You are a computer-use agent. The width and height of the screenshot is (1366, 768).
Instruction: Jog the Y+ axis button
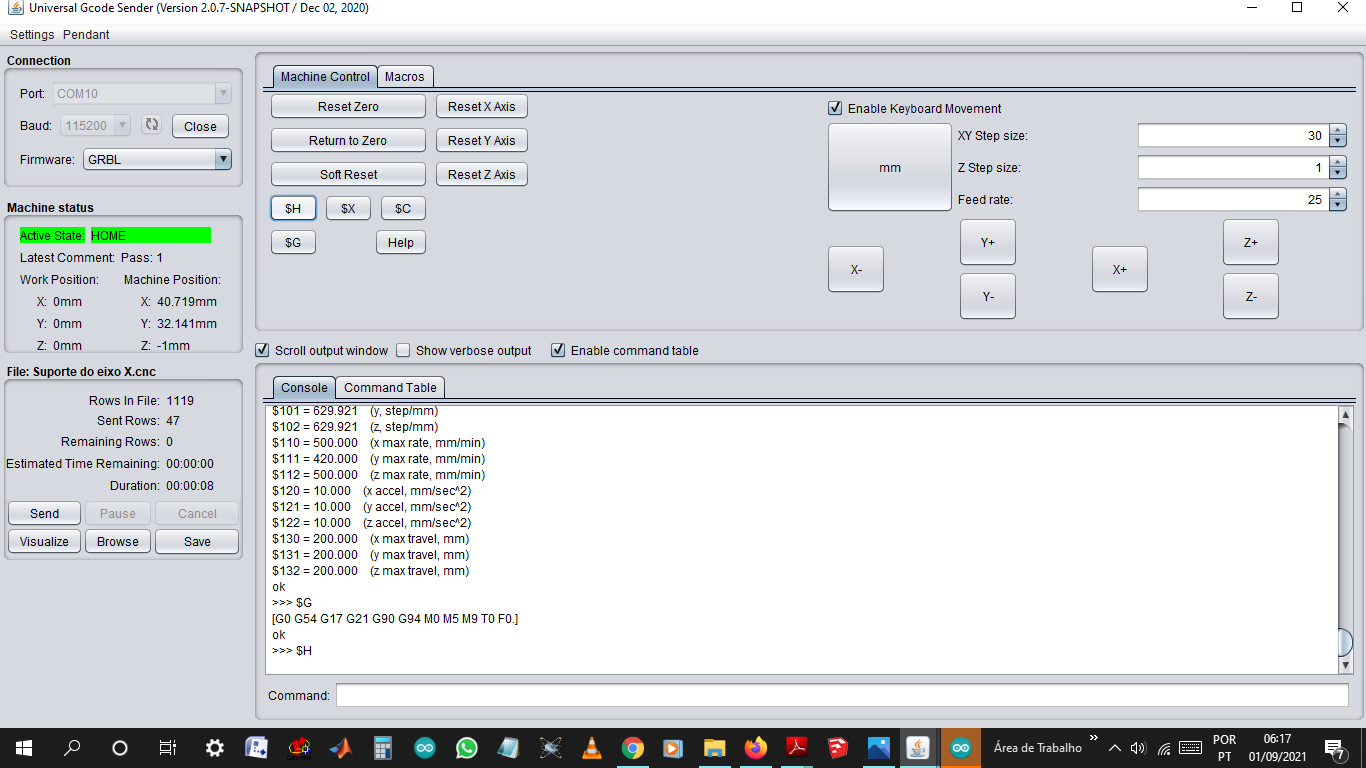point(988,242)
